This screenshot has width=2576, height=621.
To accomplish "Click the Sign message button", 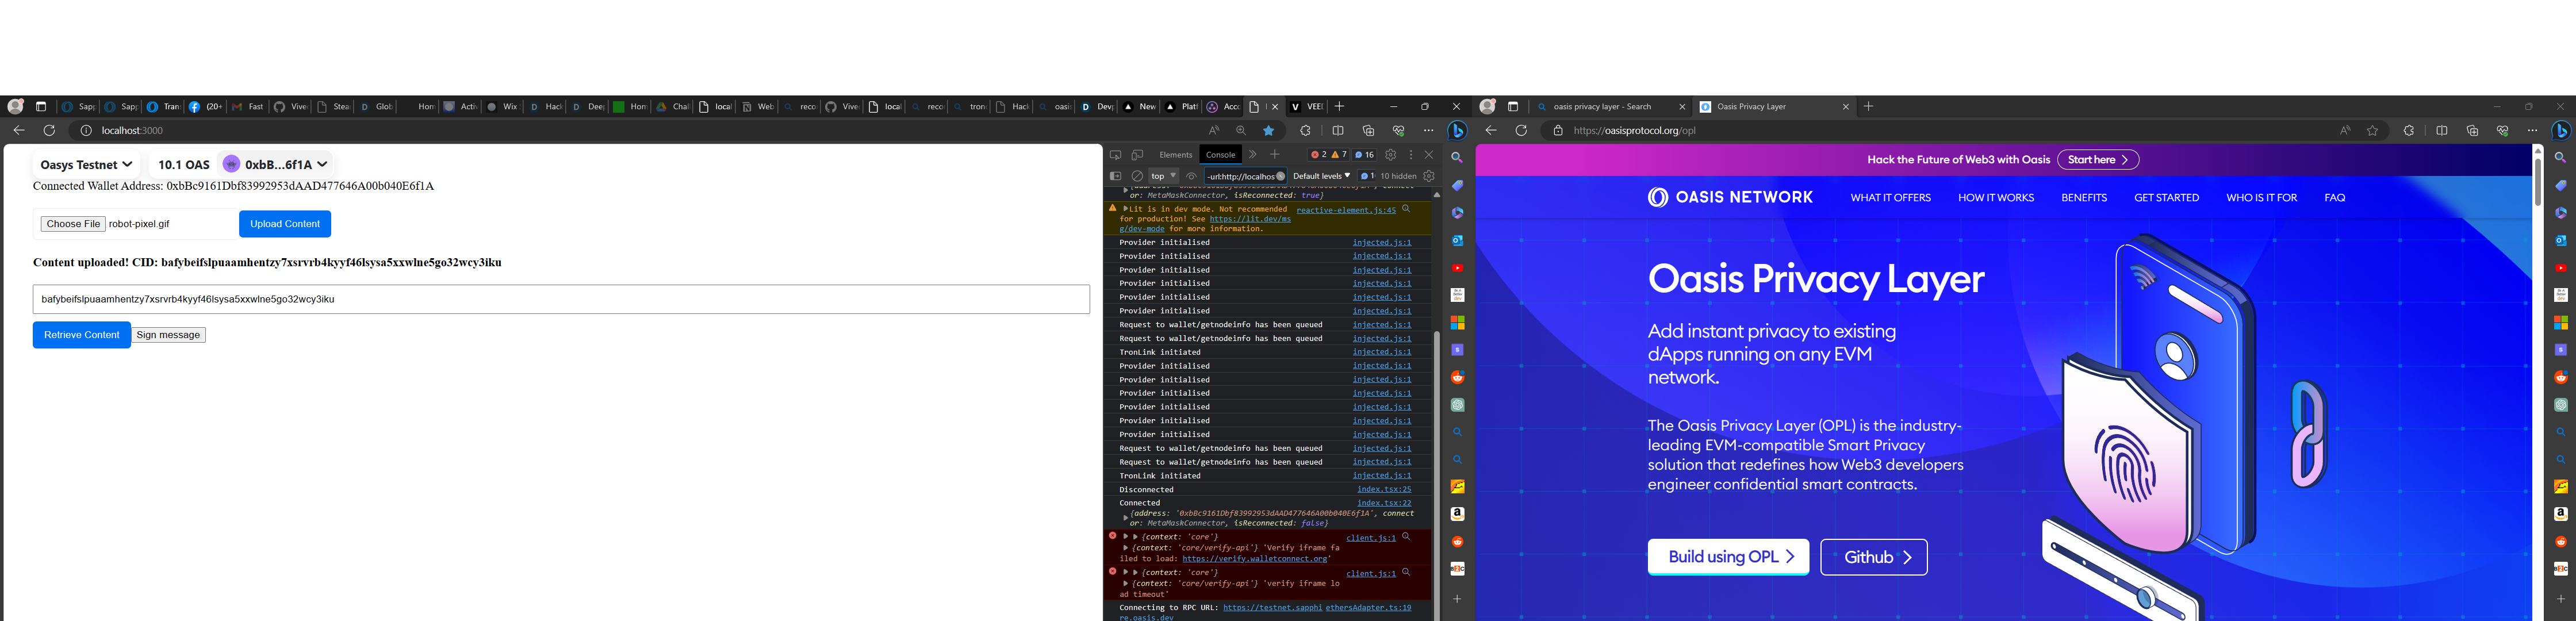I will (168, 335).
